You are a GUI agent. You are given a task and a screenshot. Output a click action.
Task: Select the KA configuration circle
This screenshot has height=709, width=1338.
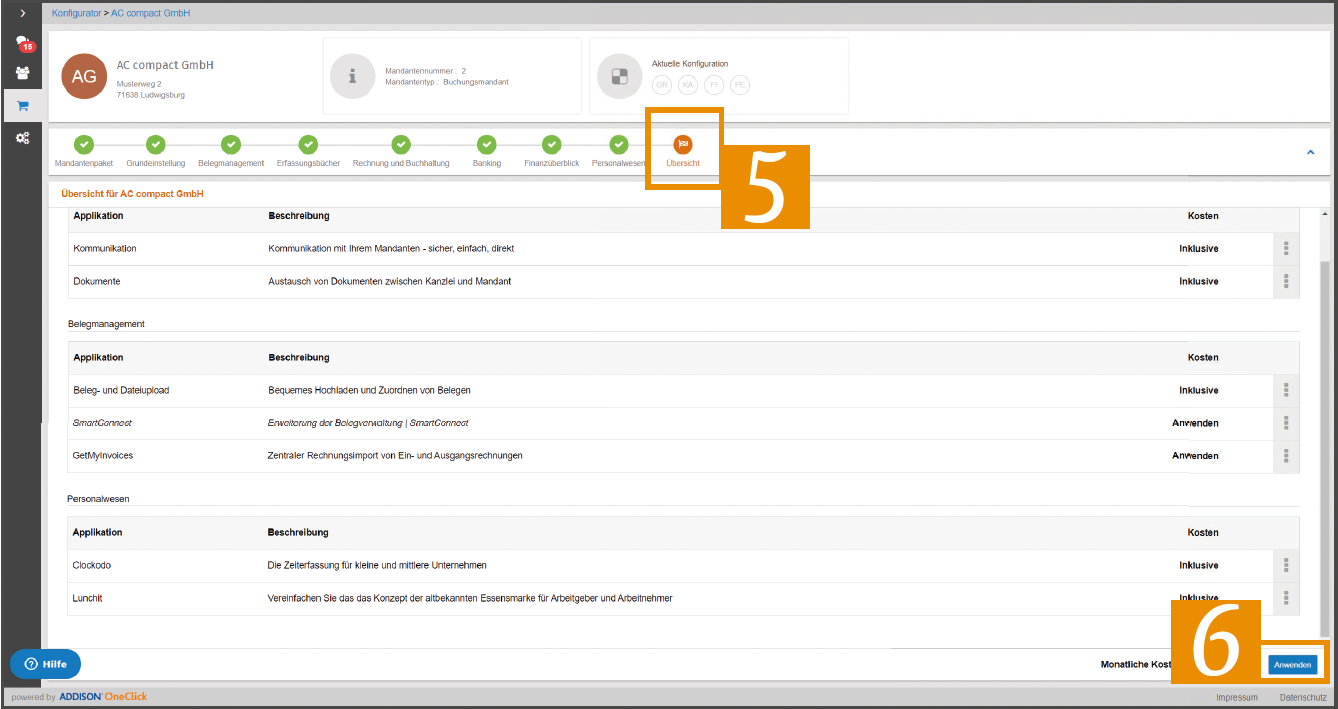688,85
